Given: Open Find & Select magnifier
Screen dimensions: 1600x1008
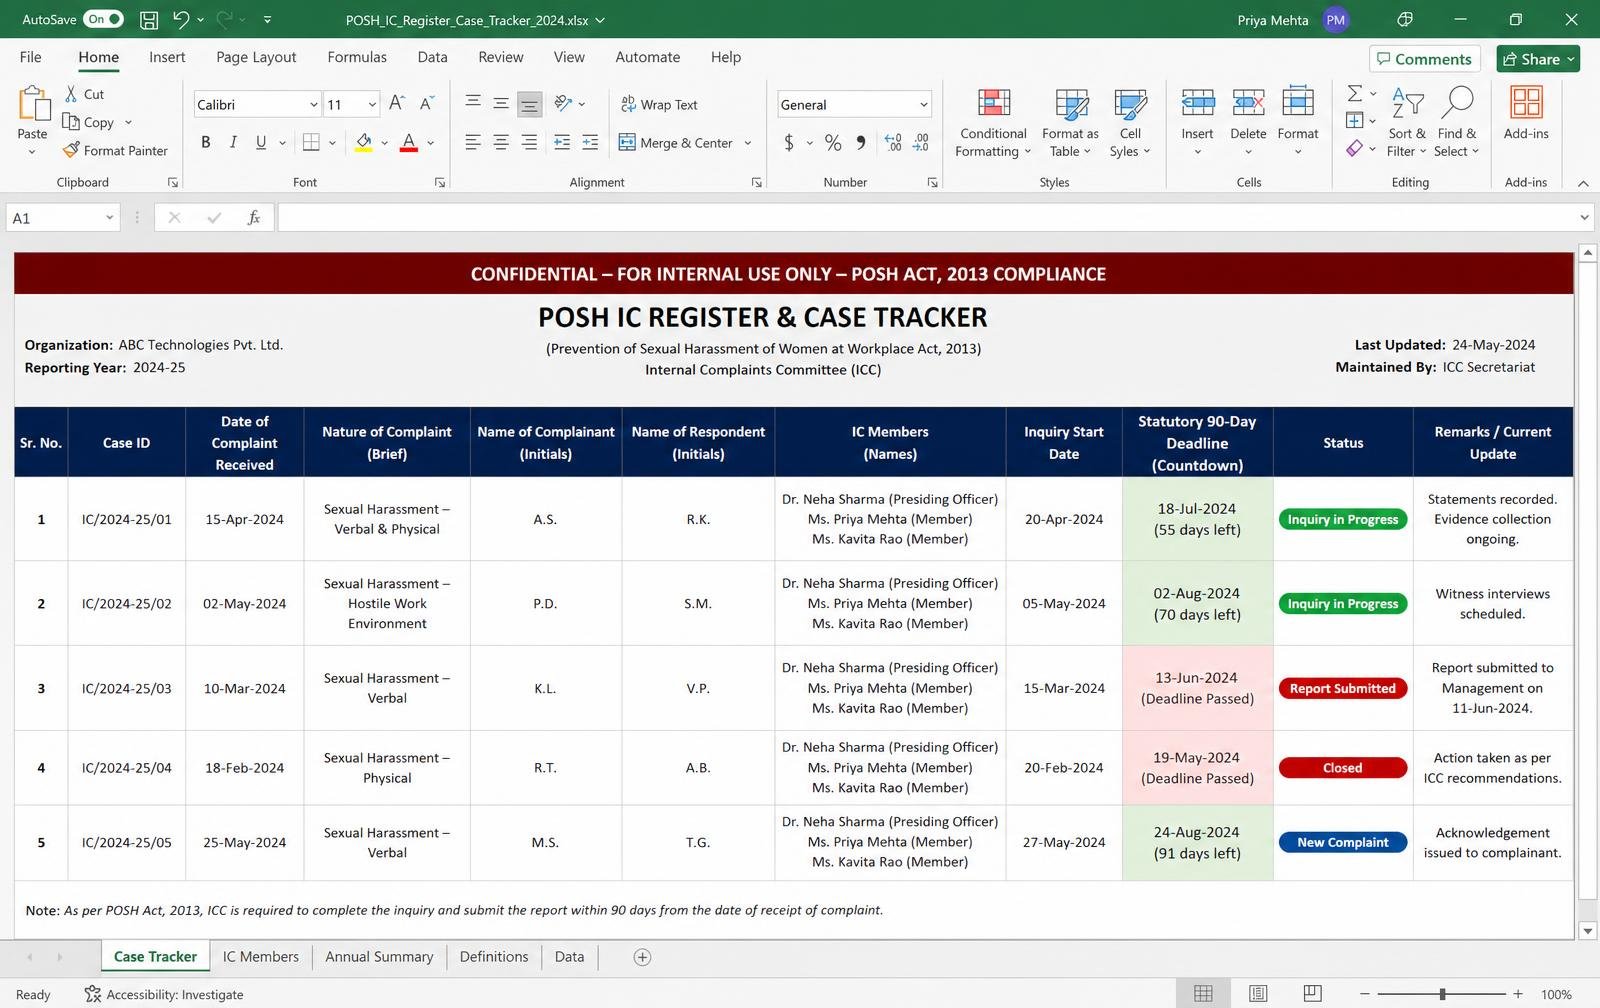Looking at the screenshot, I should [1457, 102].
